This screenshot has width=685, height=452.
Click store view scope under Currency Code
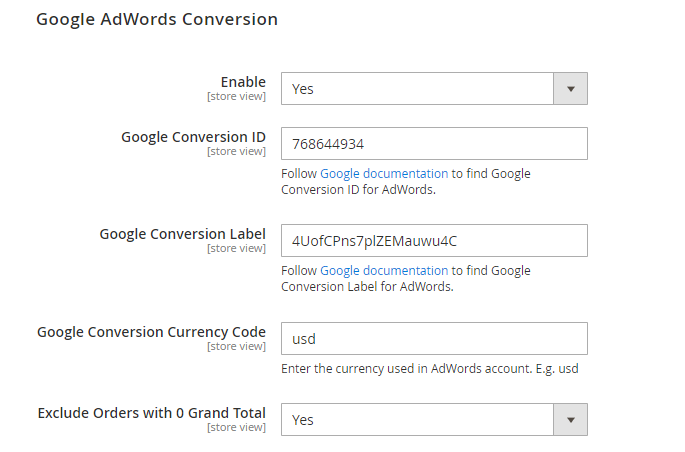click(236, 346)
